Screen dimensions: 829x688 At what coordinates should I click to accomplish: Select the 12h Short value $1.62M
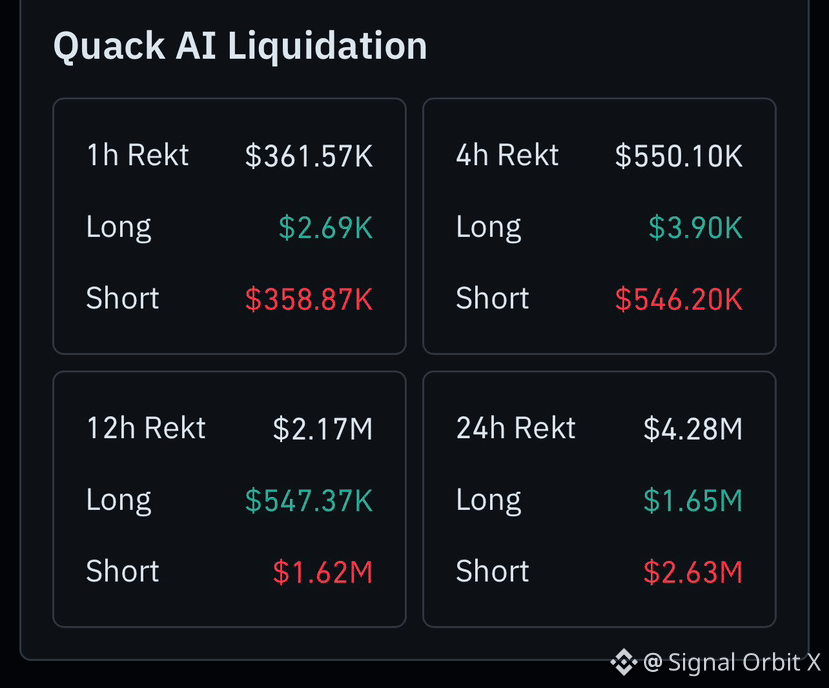click(323, 572)
